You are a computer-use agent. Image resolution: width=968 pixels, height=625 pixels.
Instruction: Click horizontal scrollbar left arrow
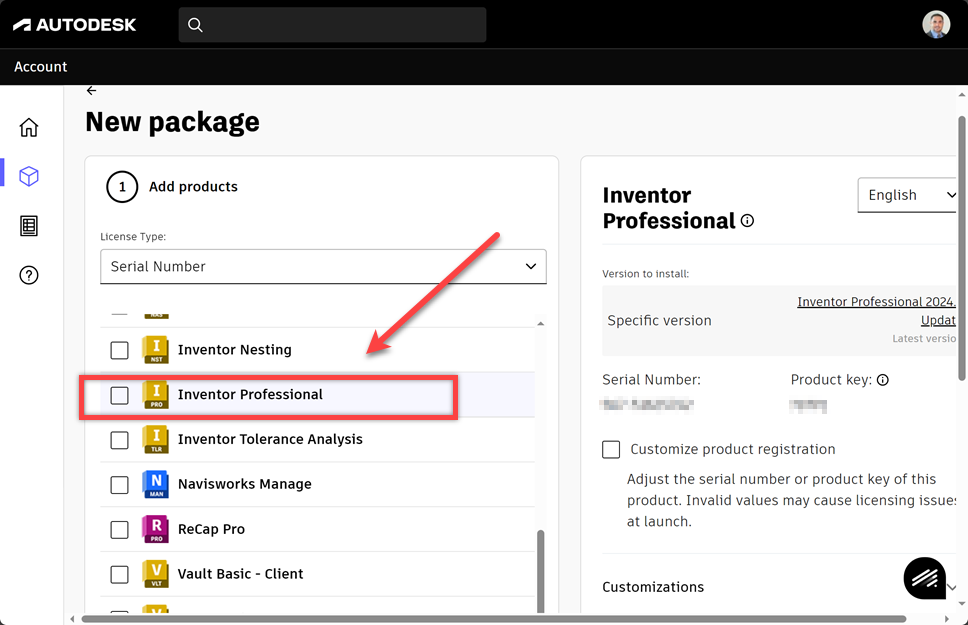click(72, 619)
